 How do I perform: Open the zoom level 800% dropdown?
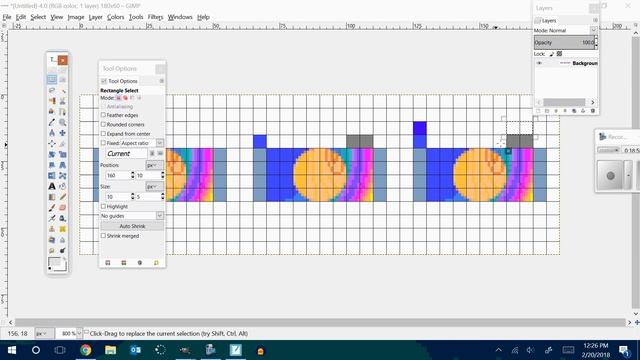point(79,333)
